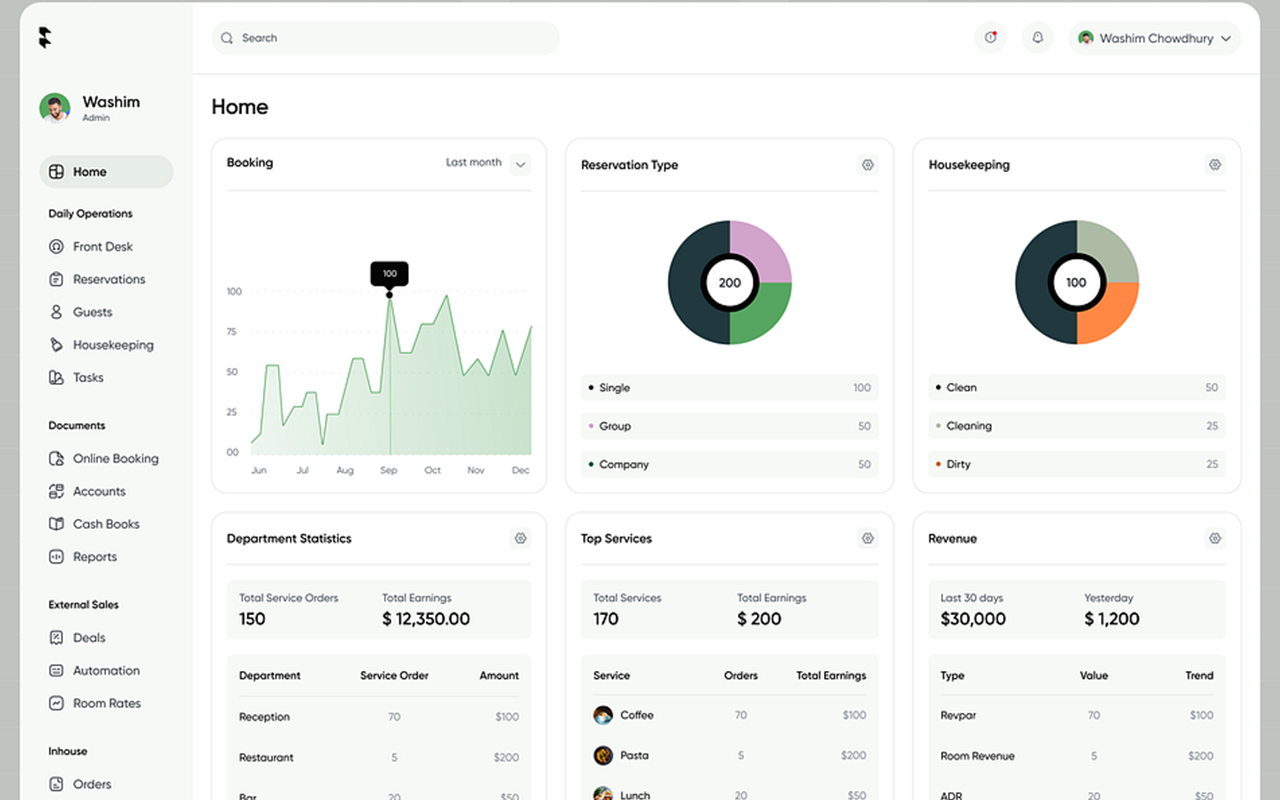1280x800 pixels.
Task: Open Online Booking in Documents
Action: coord(115,459)
